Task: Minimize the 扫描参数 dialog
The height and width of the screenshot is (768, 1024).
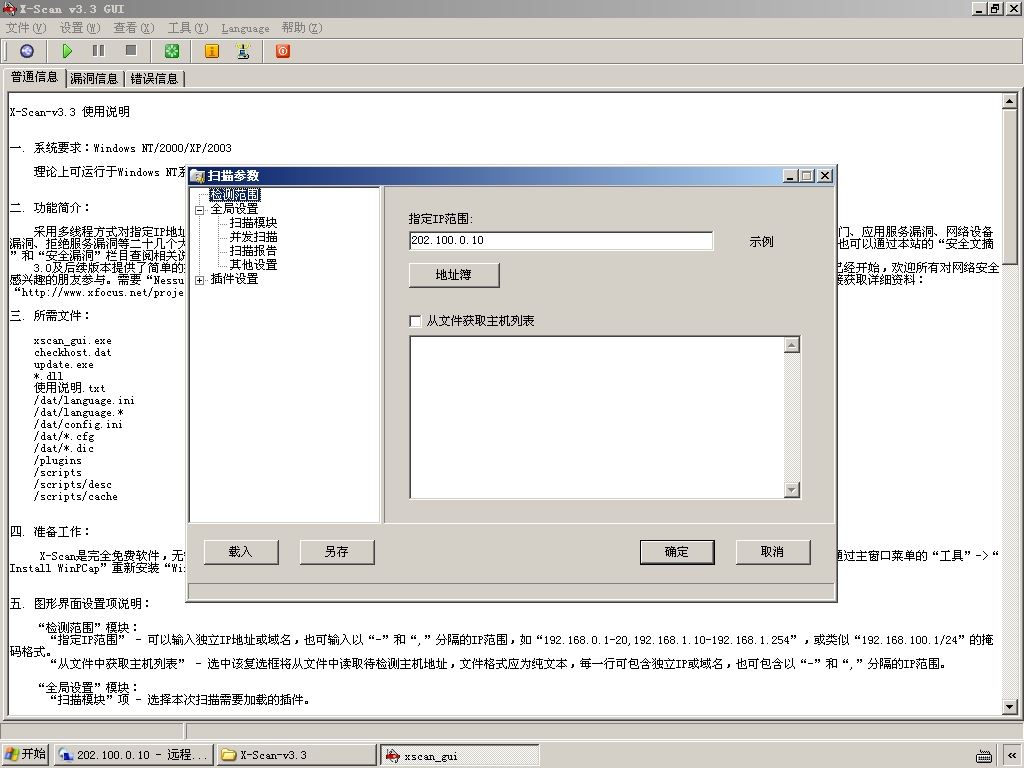Action: (x=791, y=176)
